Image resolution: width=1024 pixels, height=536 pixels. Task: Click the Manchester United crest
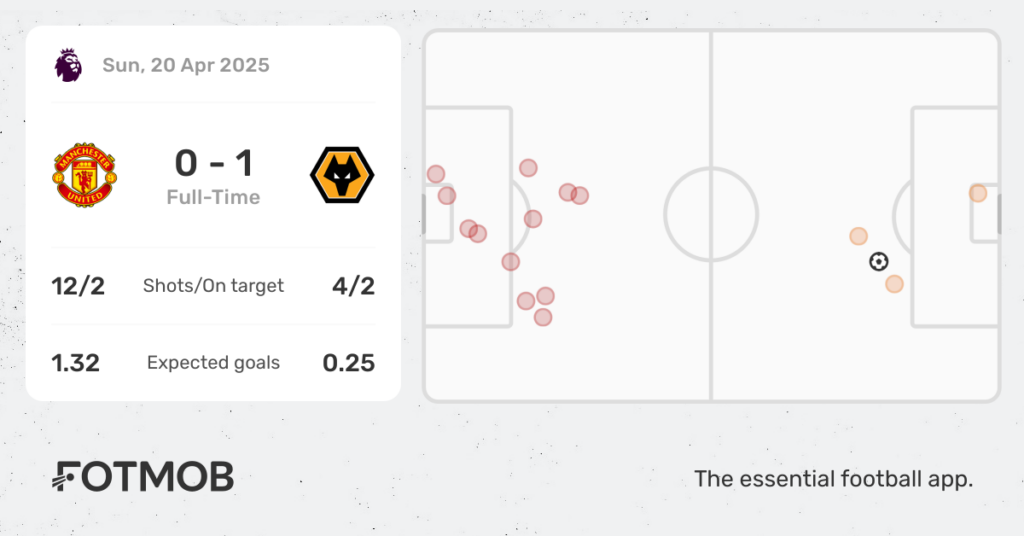coord(84,175)
